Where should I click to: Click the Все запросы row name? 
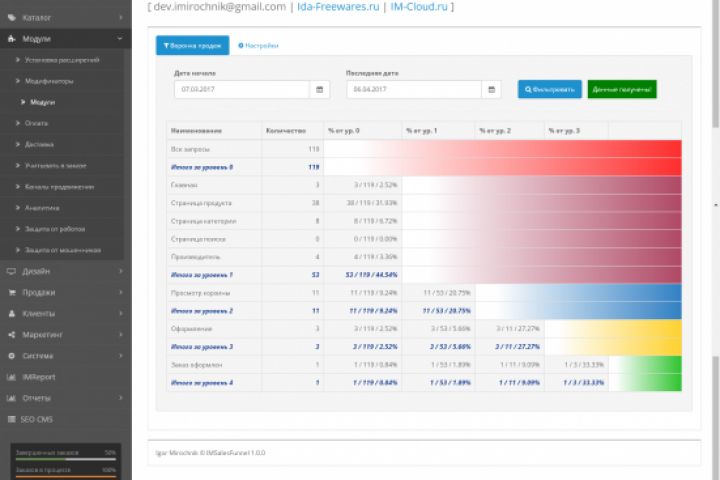click(190, 149)
